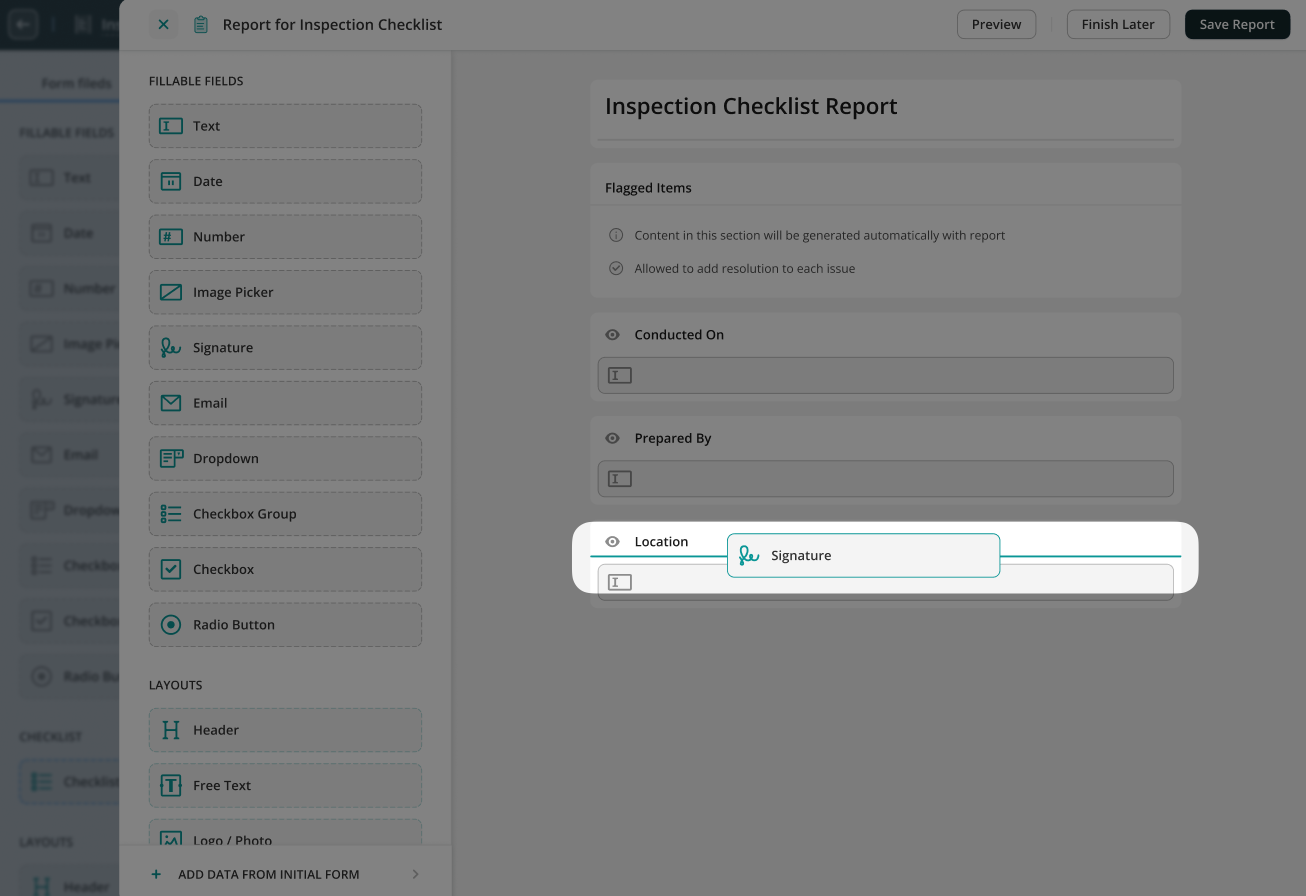Select the Header layout icon
The image size is (1306, 896).
[x=171, y=730]
